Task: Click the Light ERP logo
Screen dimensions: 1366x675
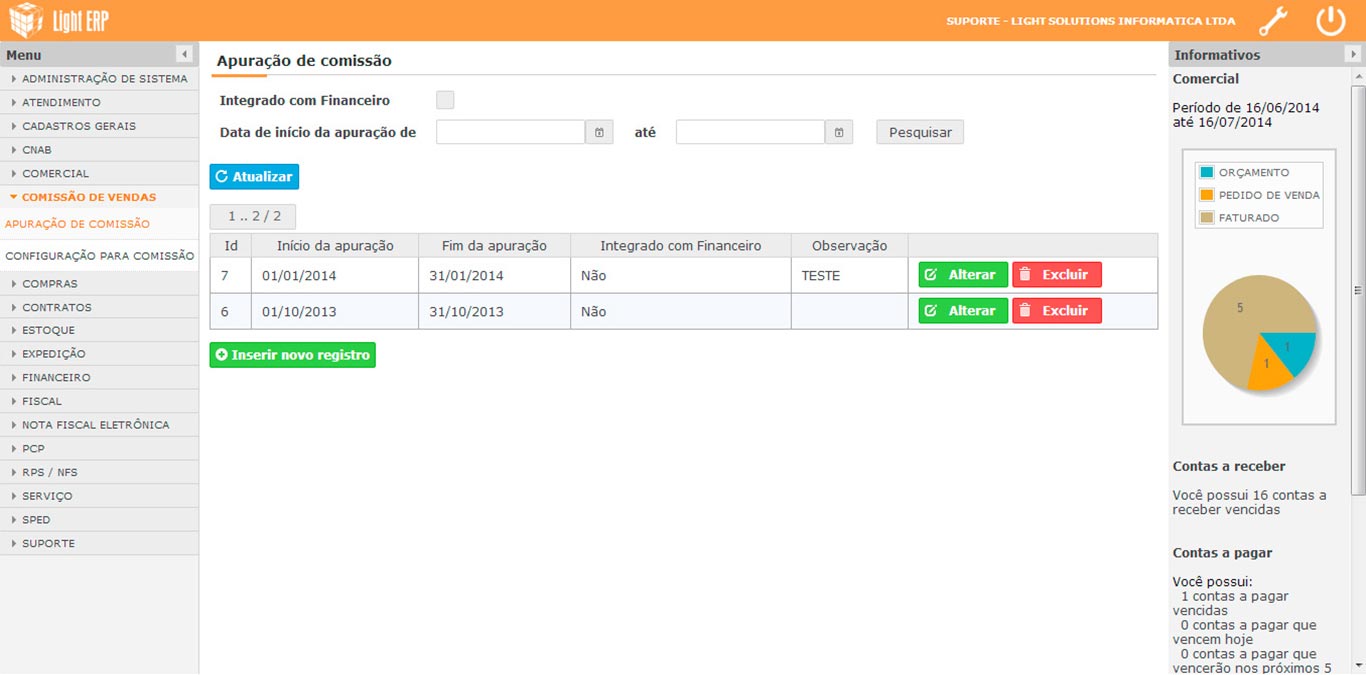Action: (x=58, y=20)
